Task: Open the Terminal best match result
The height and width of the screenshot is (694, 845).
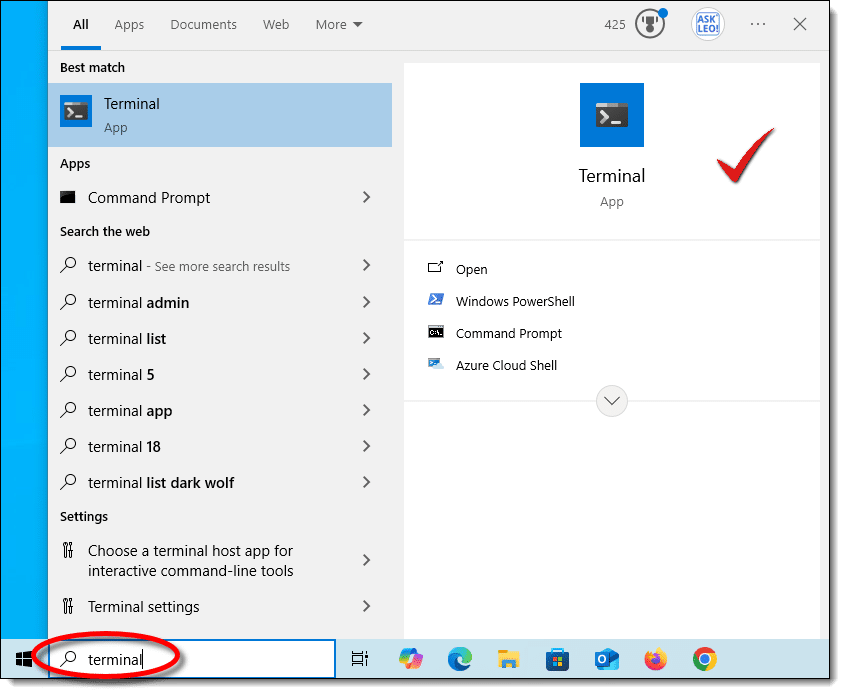Action: click(220, 115)
